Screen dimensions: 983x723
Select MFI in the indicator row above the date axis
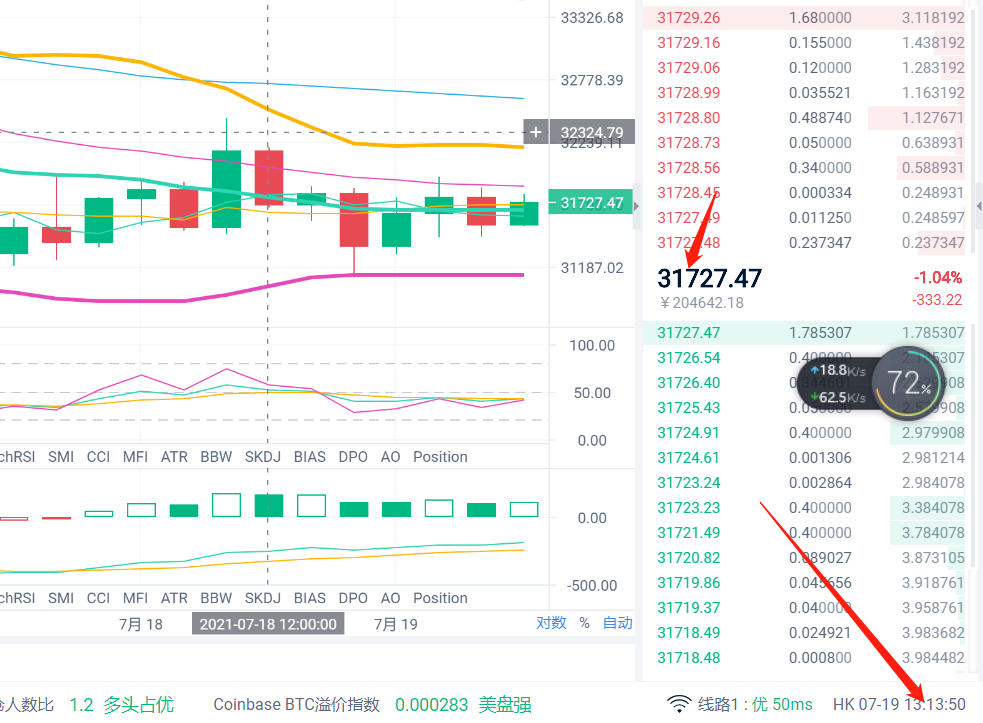(135, 598)
